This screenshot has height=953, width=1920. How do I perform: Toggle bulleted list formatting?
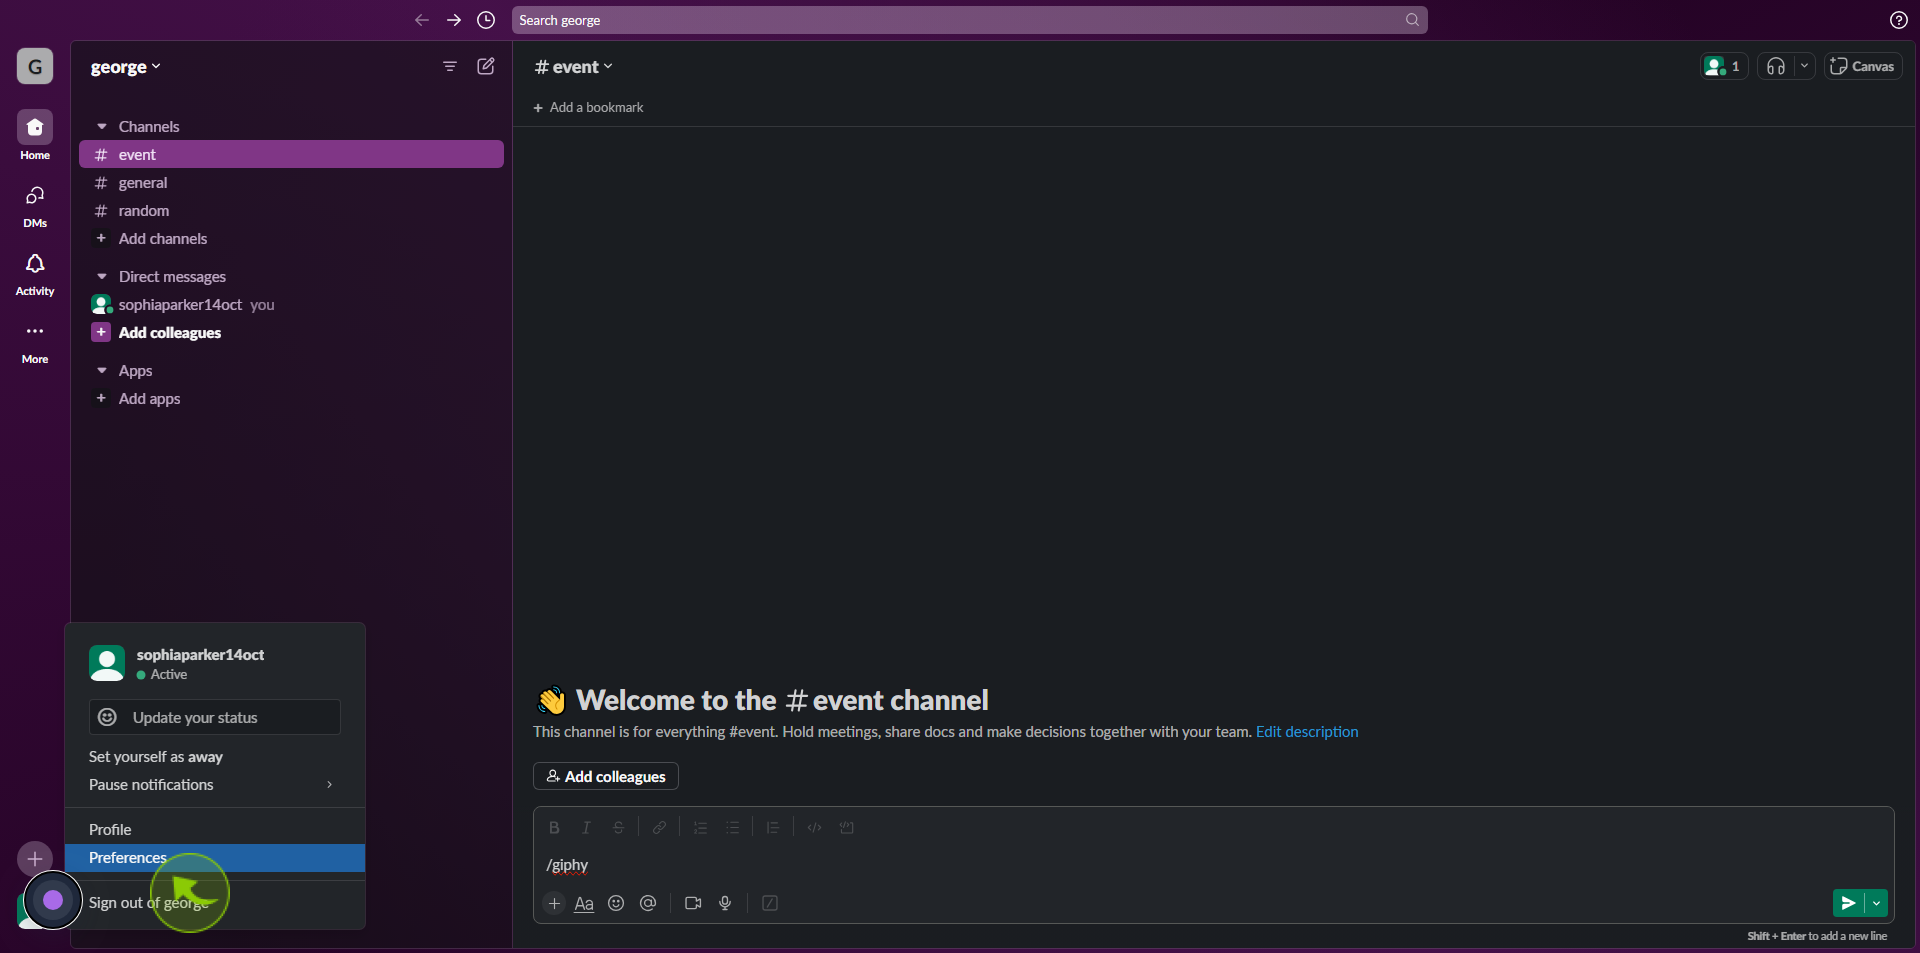(x=732, y=828)
